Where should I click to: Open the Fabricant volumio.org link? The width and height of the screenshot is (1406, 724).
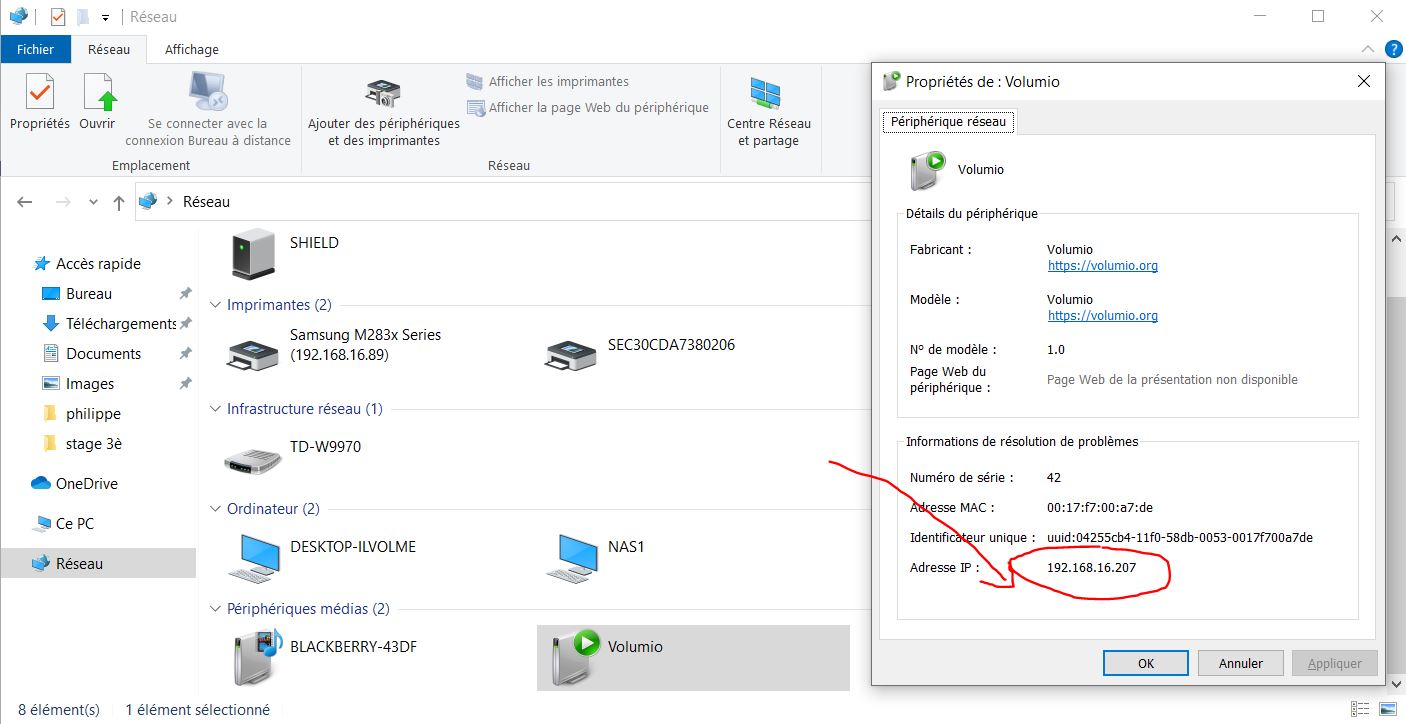[1102, 266]
